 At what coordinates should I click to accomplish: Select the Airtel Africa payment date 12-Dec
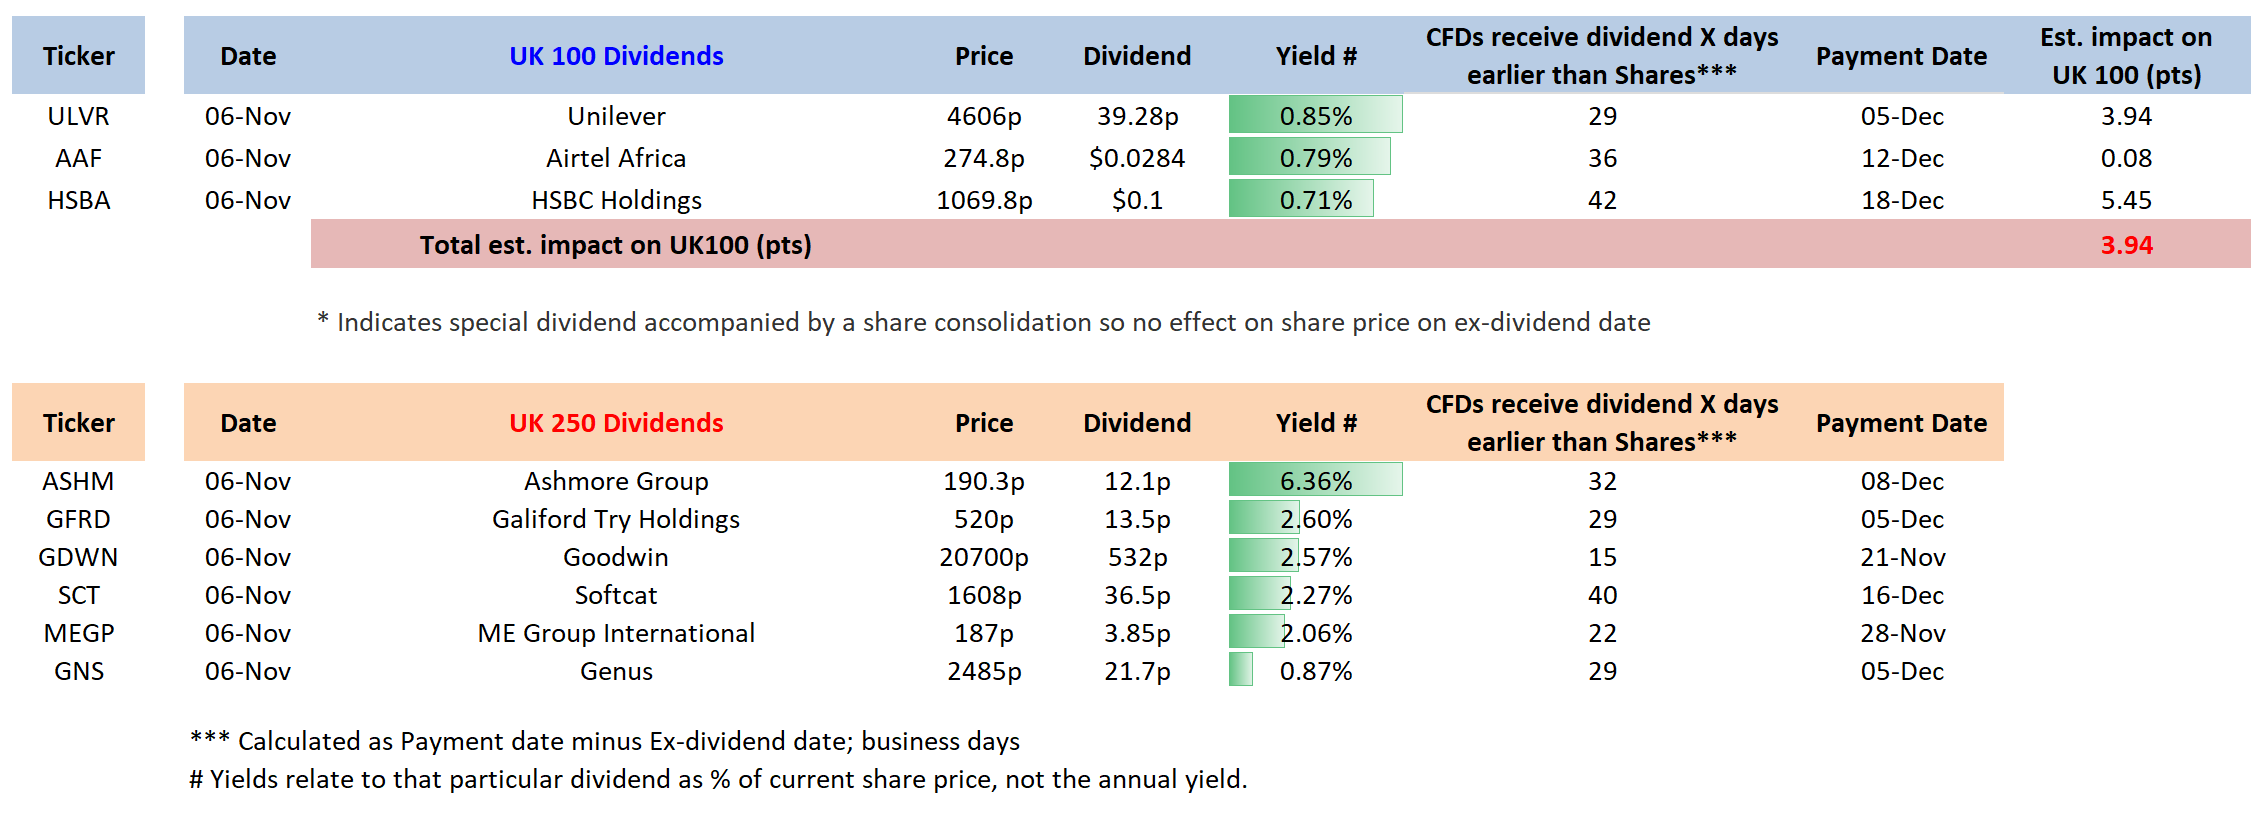point(1902,158)
